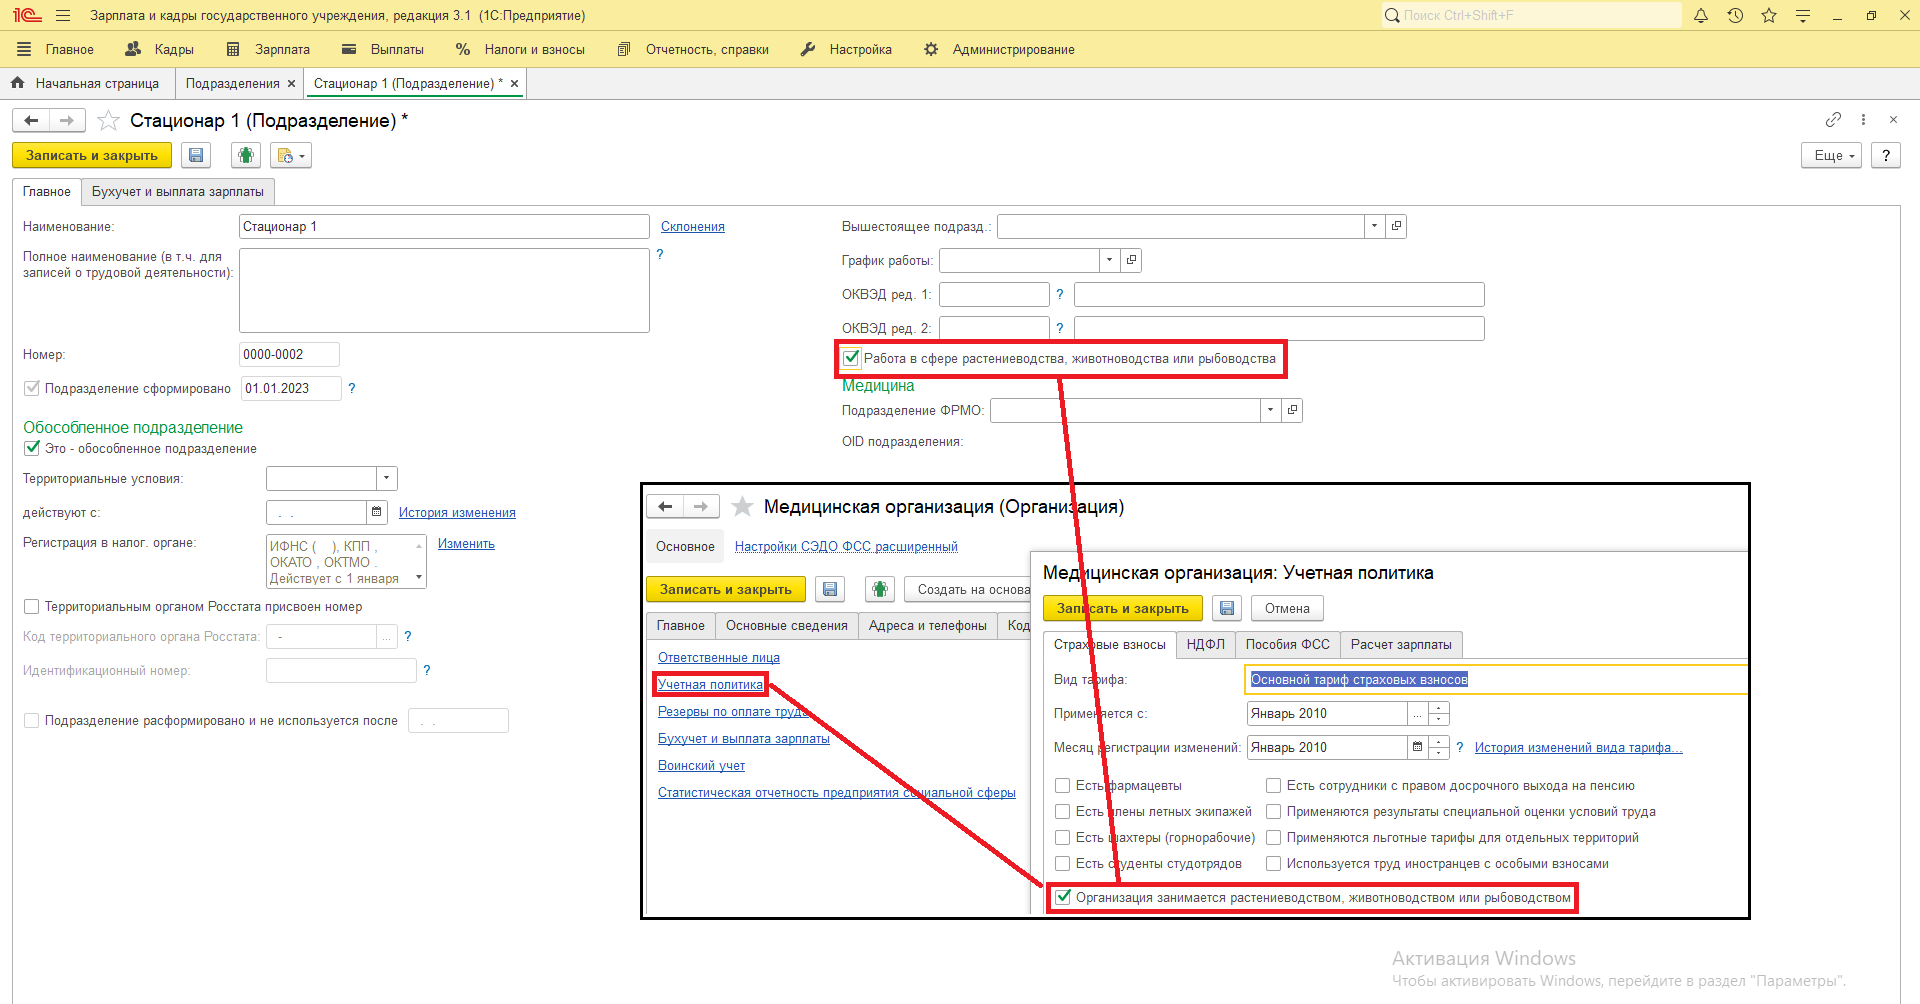
Task: Open the График работы record
Action: point(1131,261)
